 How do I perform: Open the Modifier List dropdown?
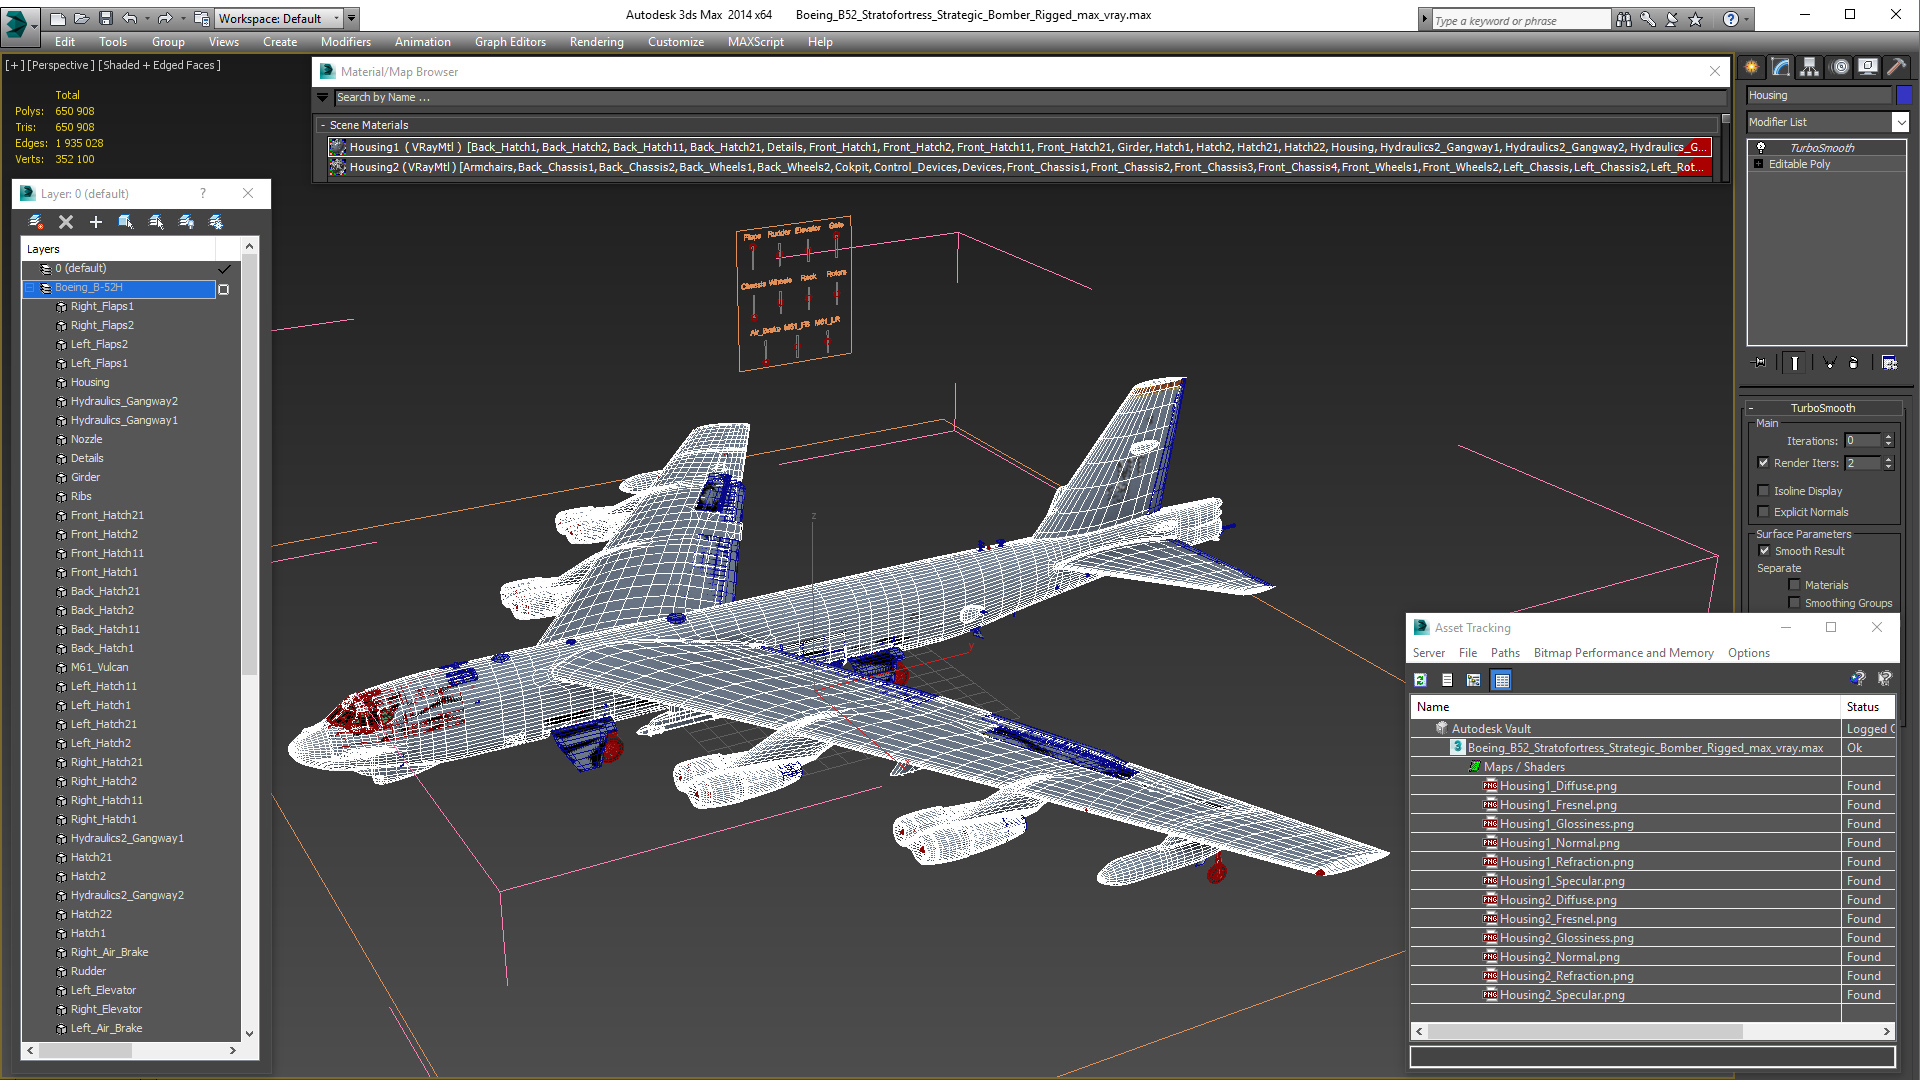coord(1900,122)
